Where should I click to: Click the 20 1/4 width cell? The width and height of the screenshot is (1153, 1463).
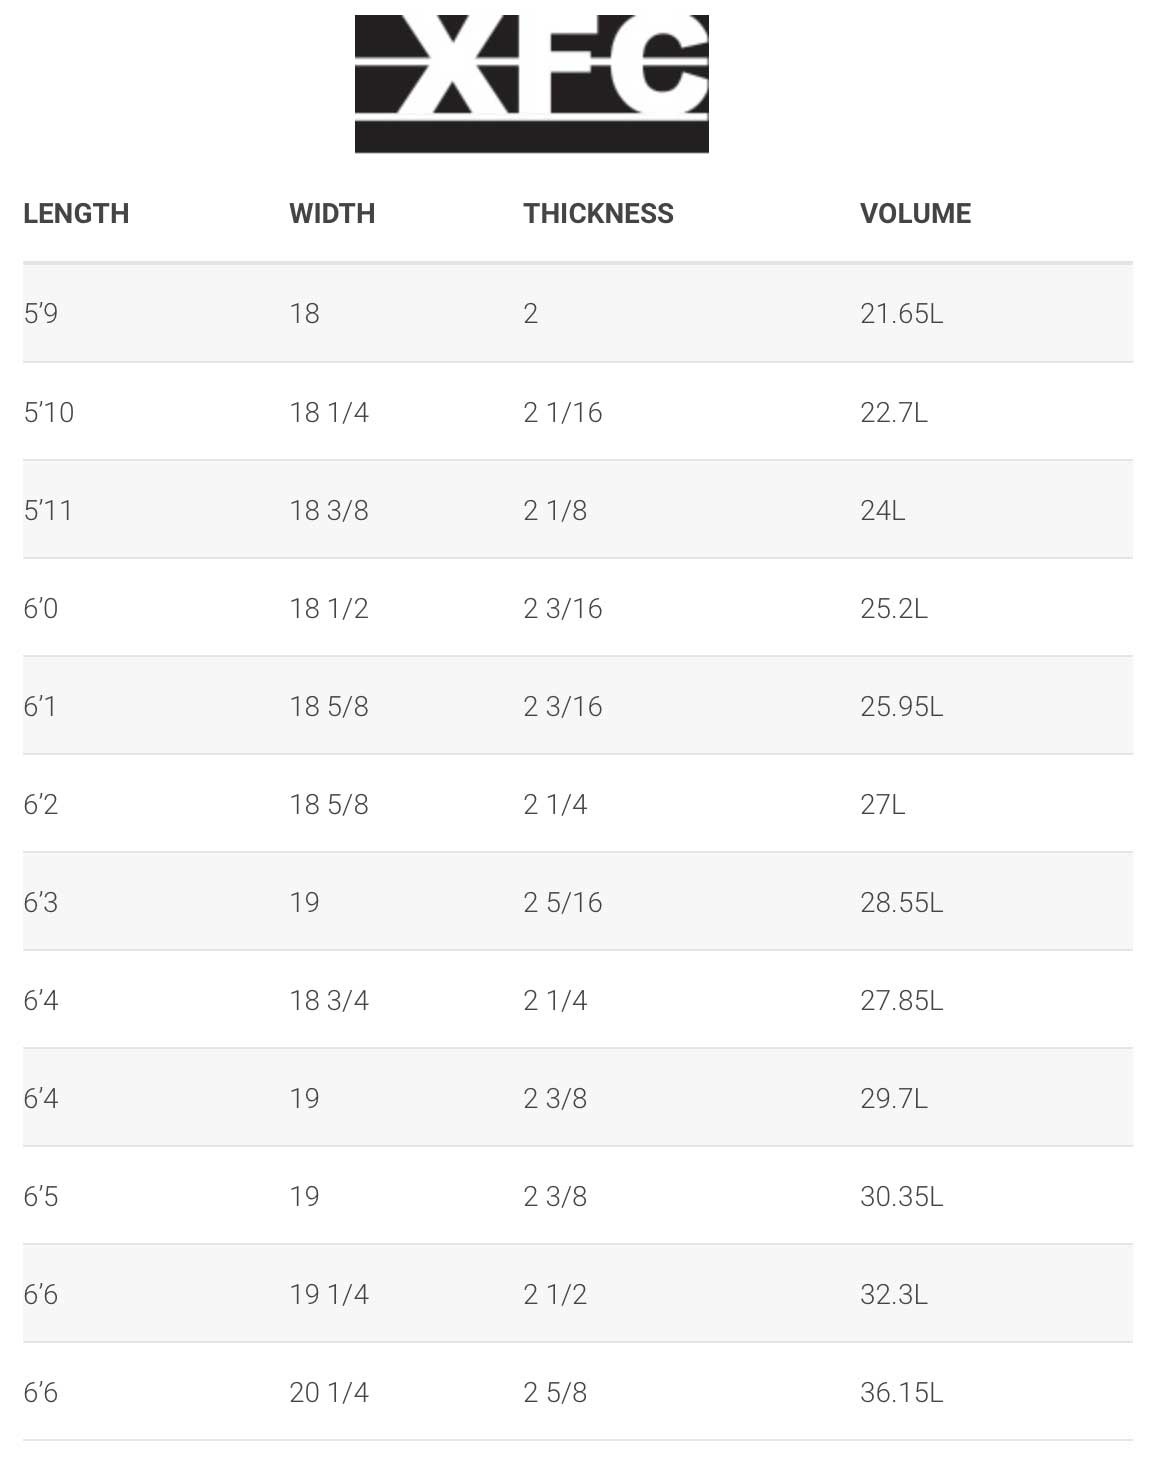[x=329, y=1392]
